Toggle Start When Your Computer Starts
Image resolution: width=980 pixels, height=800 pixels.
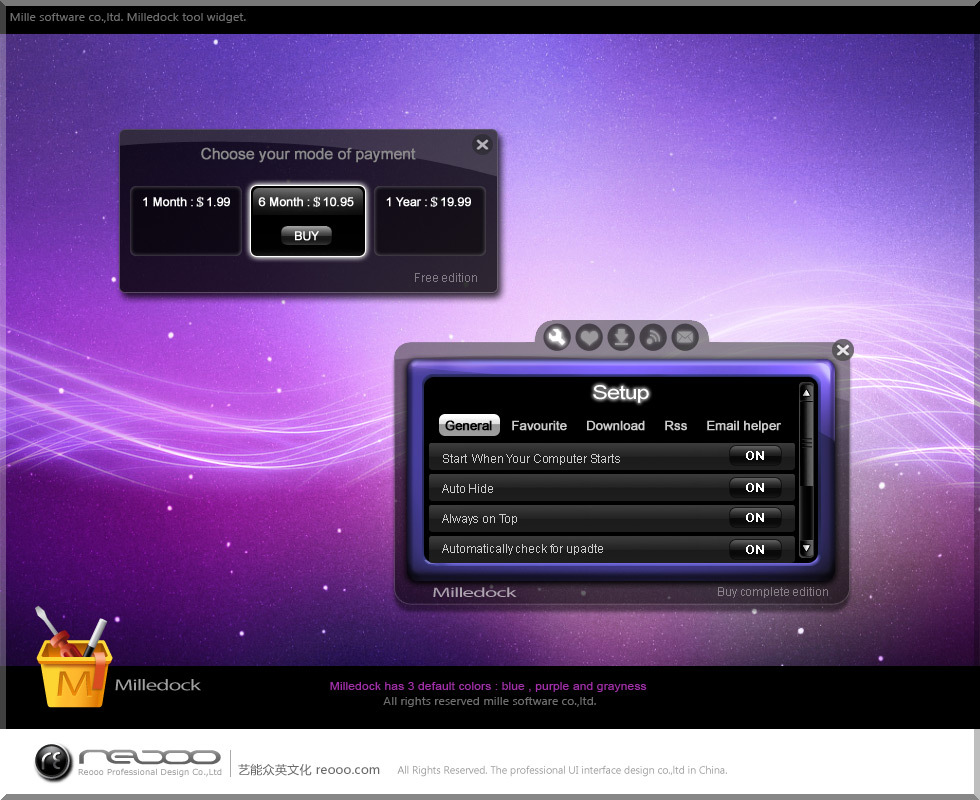pyautogui.click(x=755, y=456)
